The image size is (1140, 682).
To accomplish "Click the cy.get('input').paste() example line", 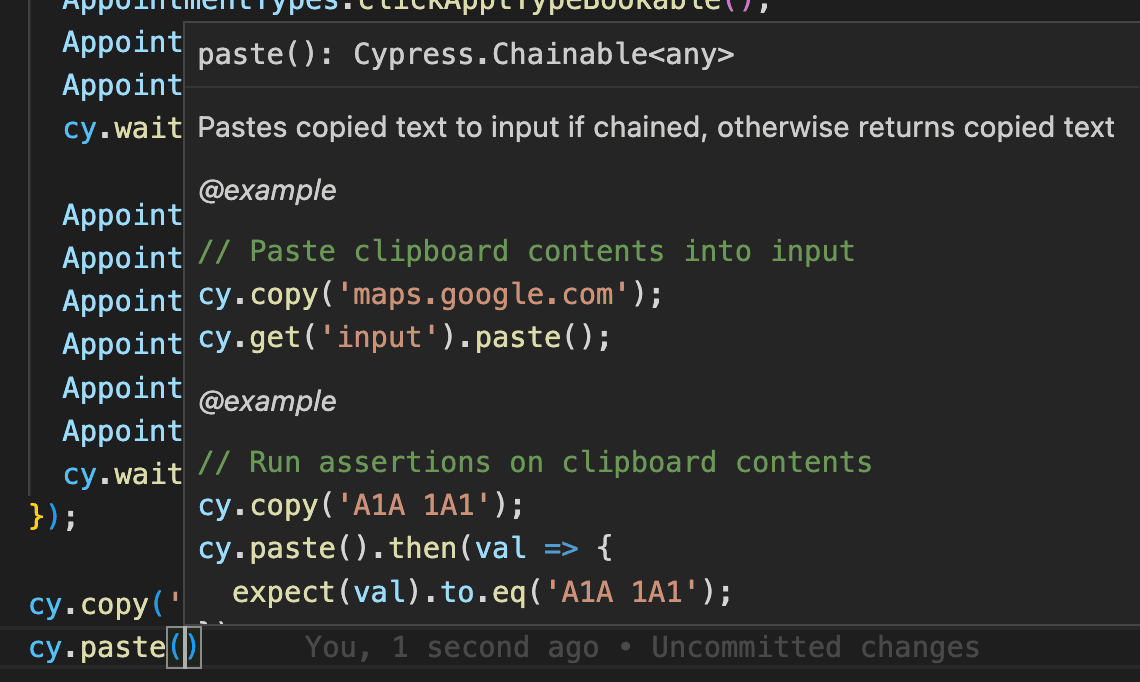I will [404, 337].
